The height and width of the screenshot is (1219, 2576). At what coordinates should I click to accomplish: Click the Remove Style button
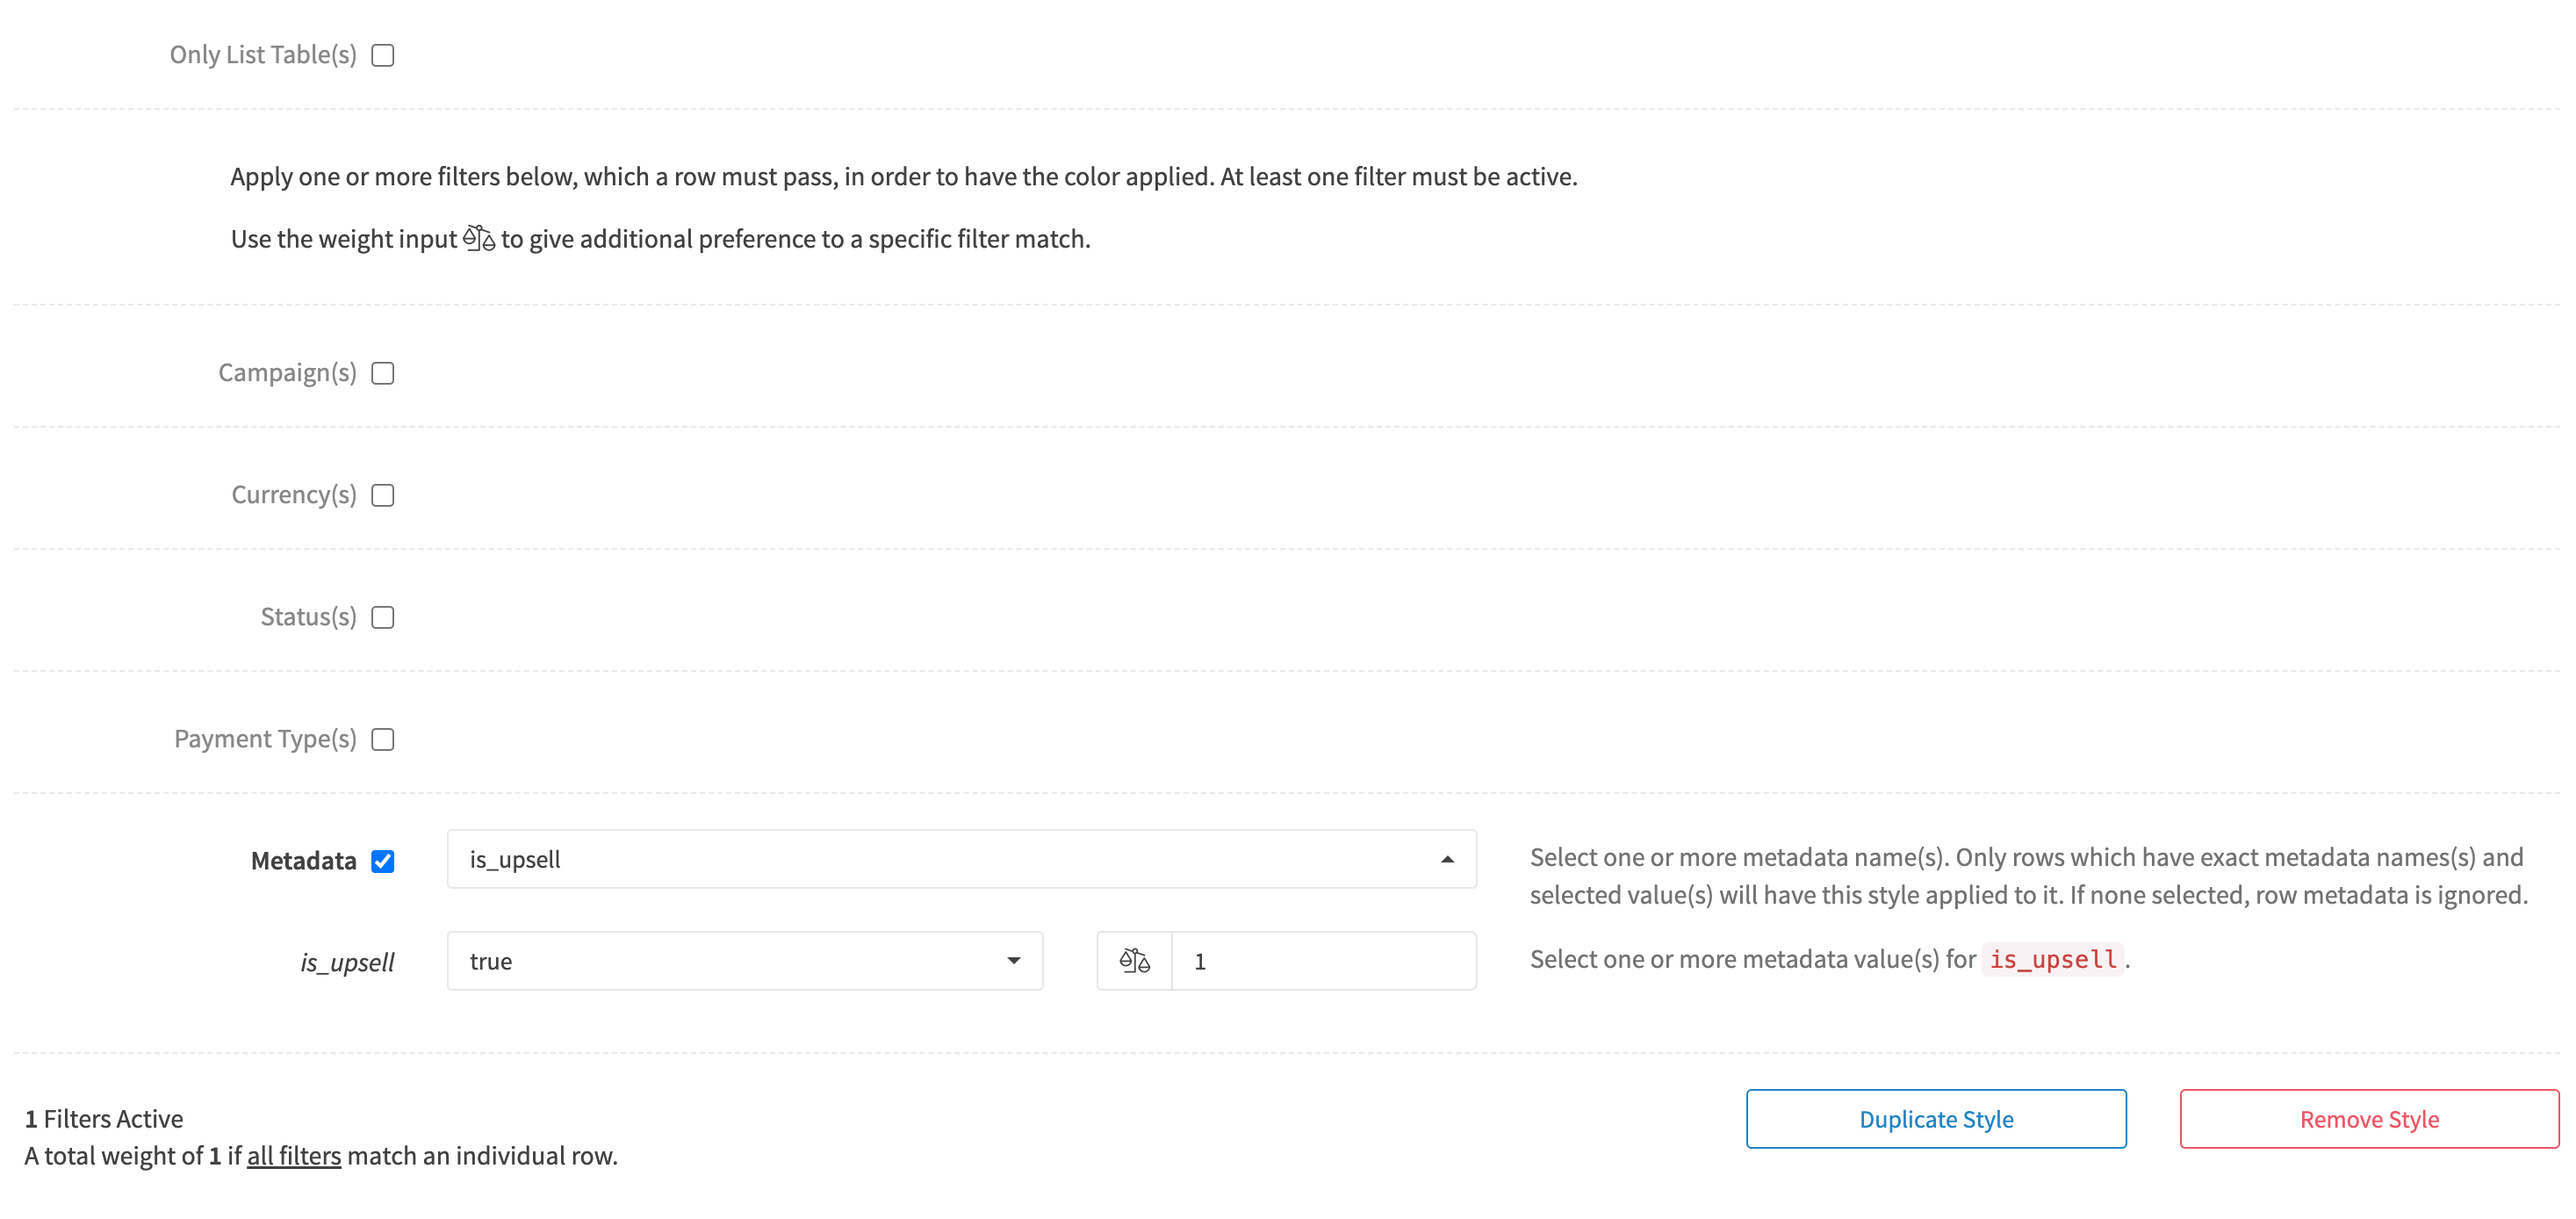pos(2369,1119)
